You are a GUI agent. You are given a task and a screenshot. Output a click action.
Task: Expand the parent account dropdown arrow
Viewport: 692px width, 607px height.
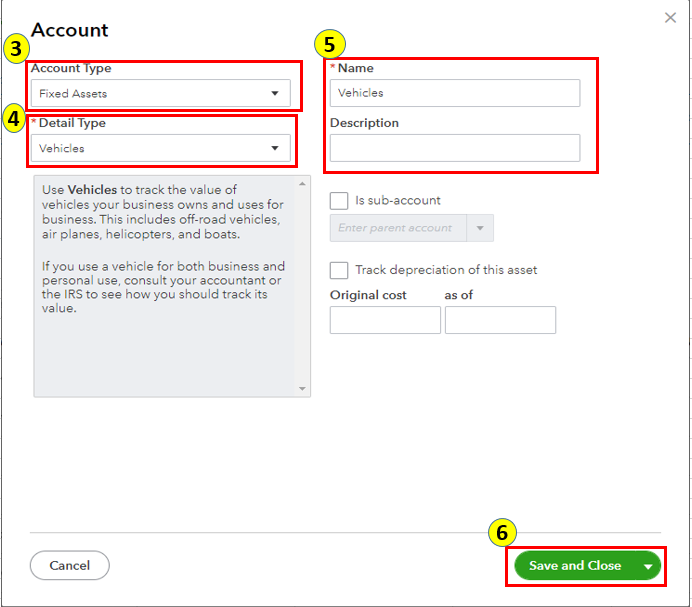pos(480,228)
